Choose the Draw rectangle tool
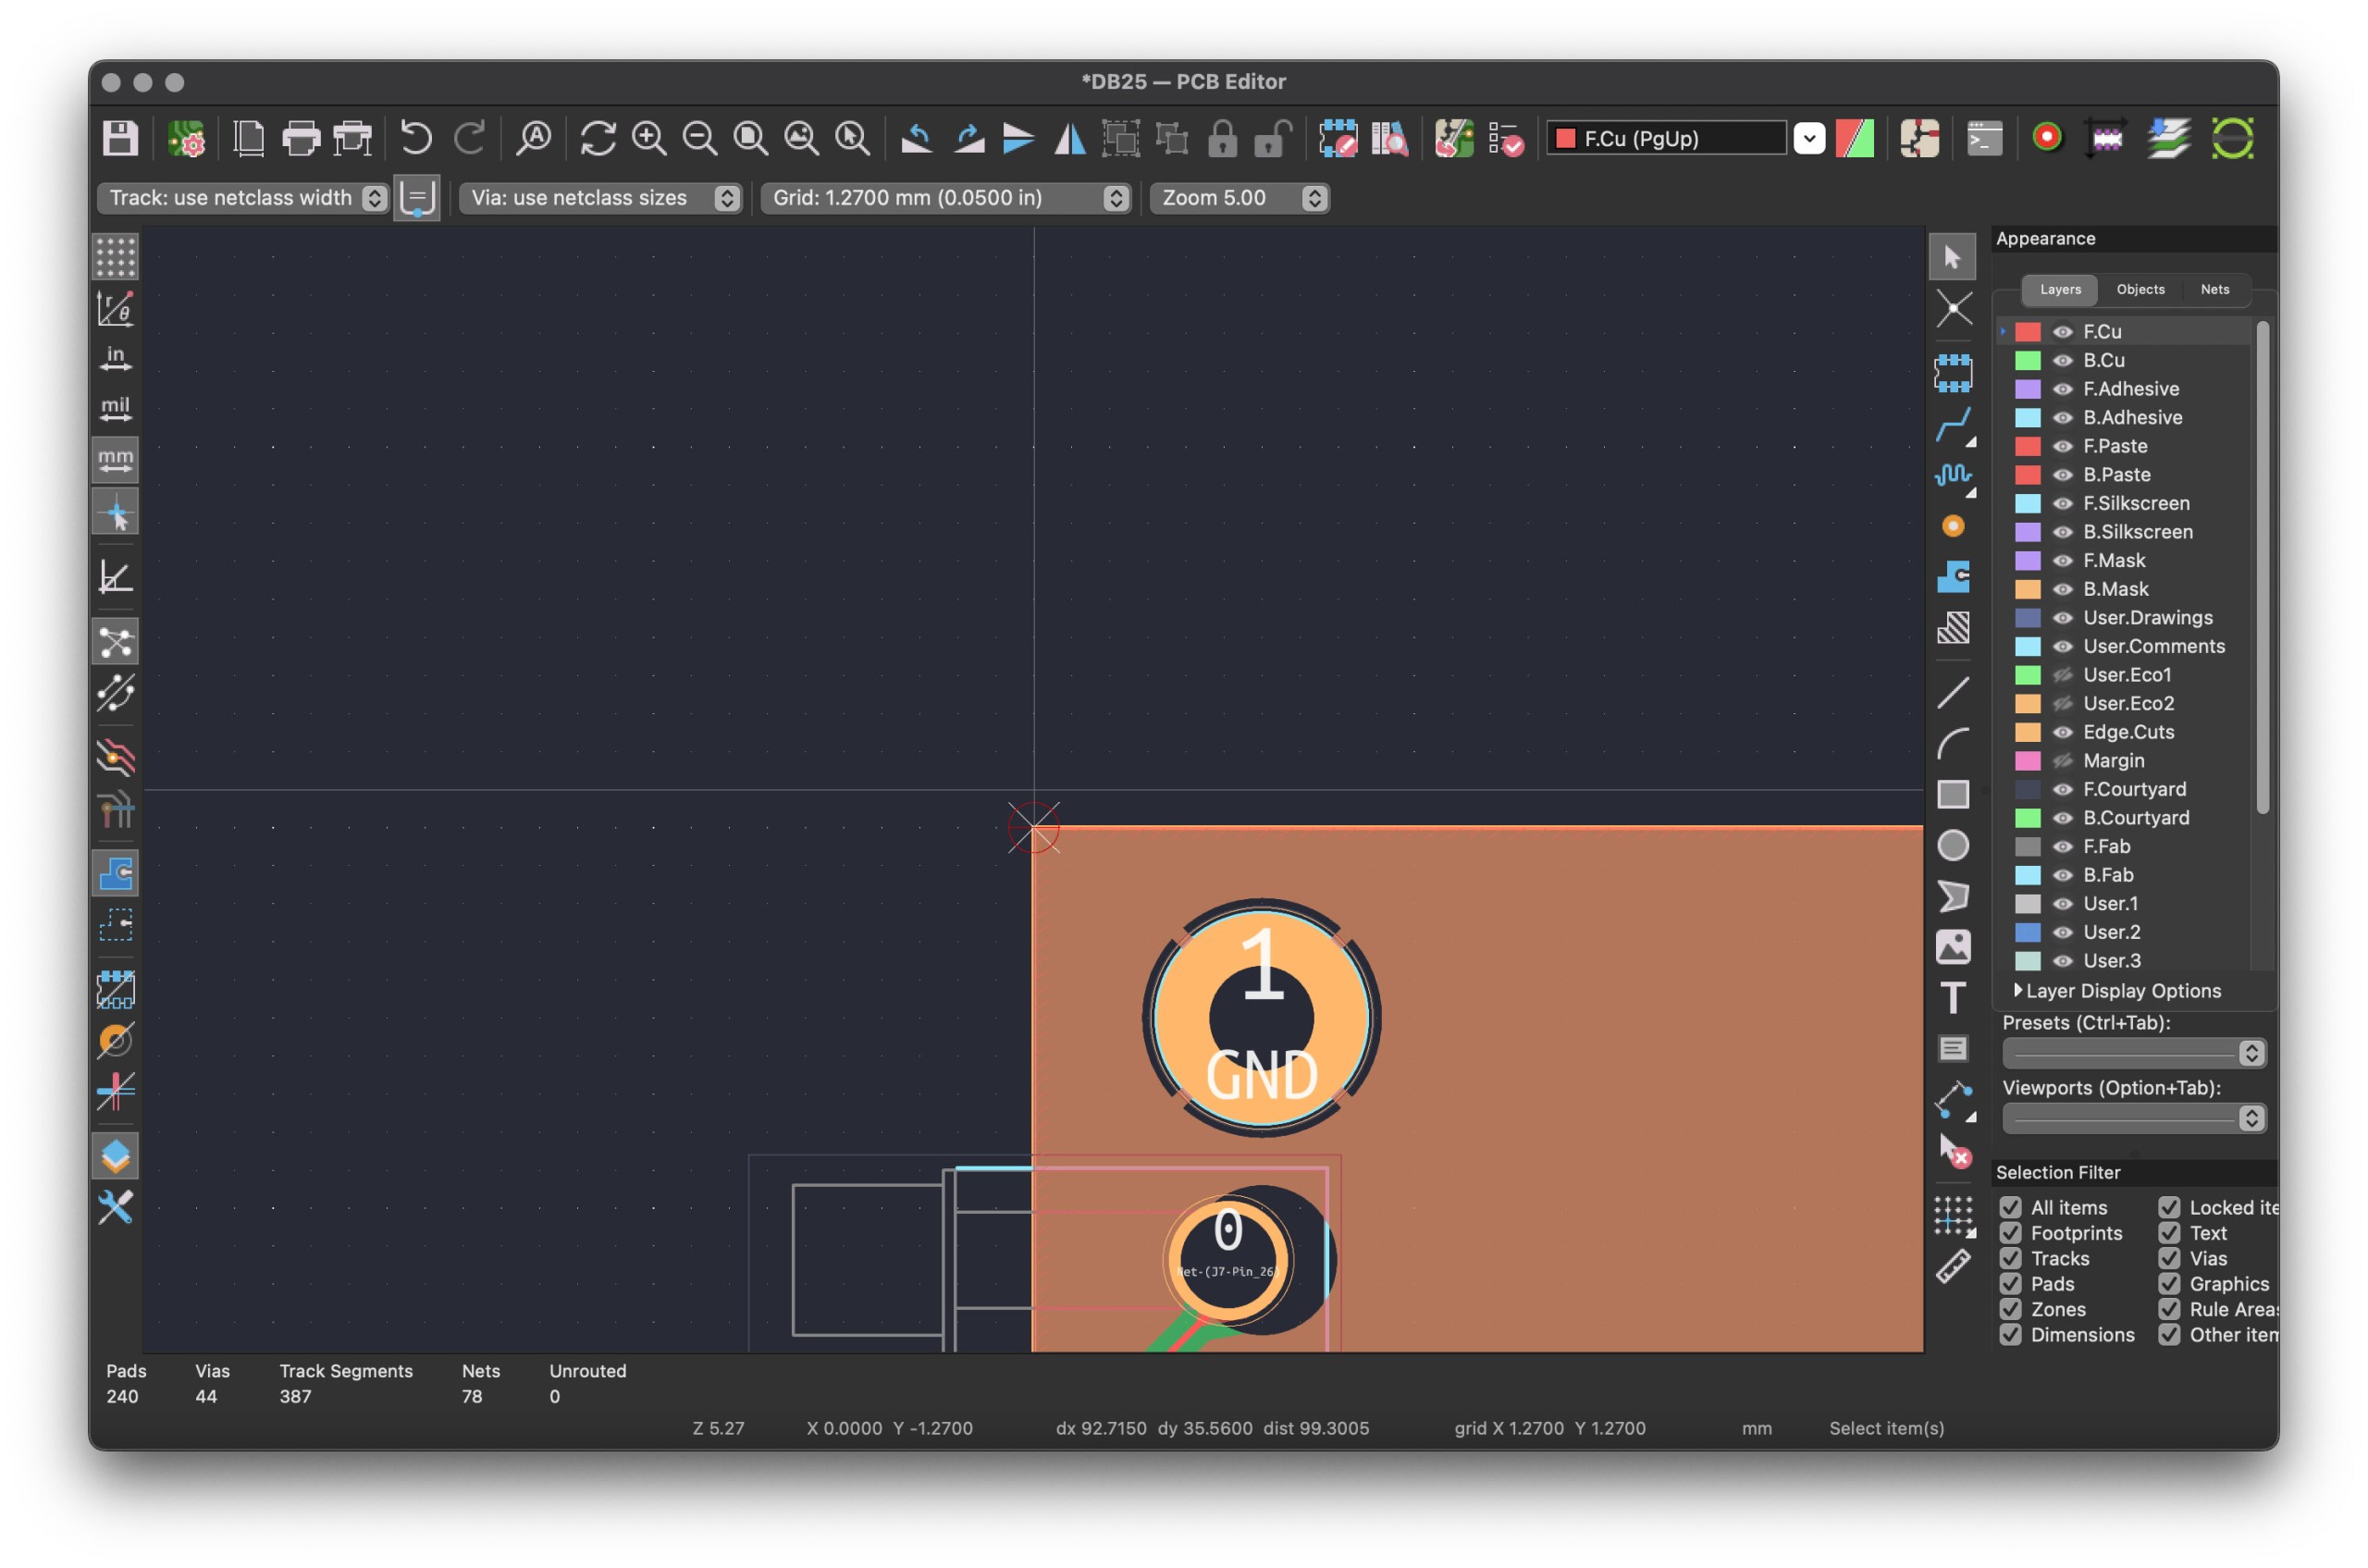This screenshot has width=2368, height=1568. (1952, 794)
